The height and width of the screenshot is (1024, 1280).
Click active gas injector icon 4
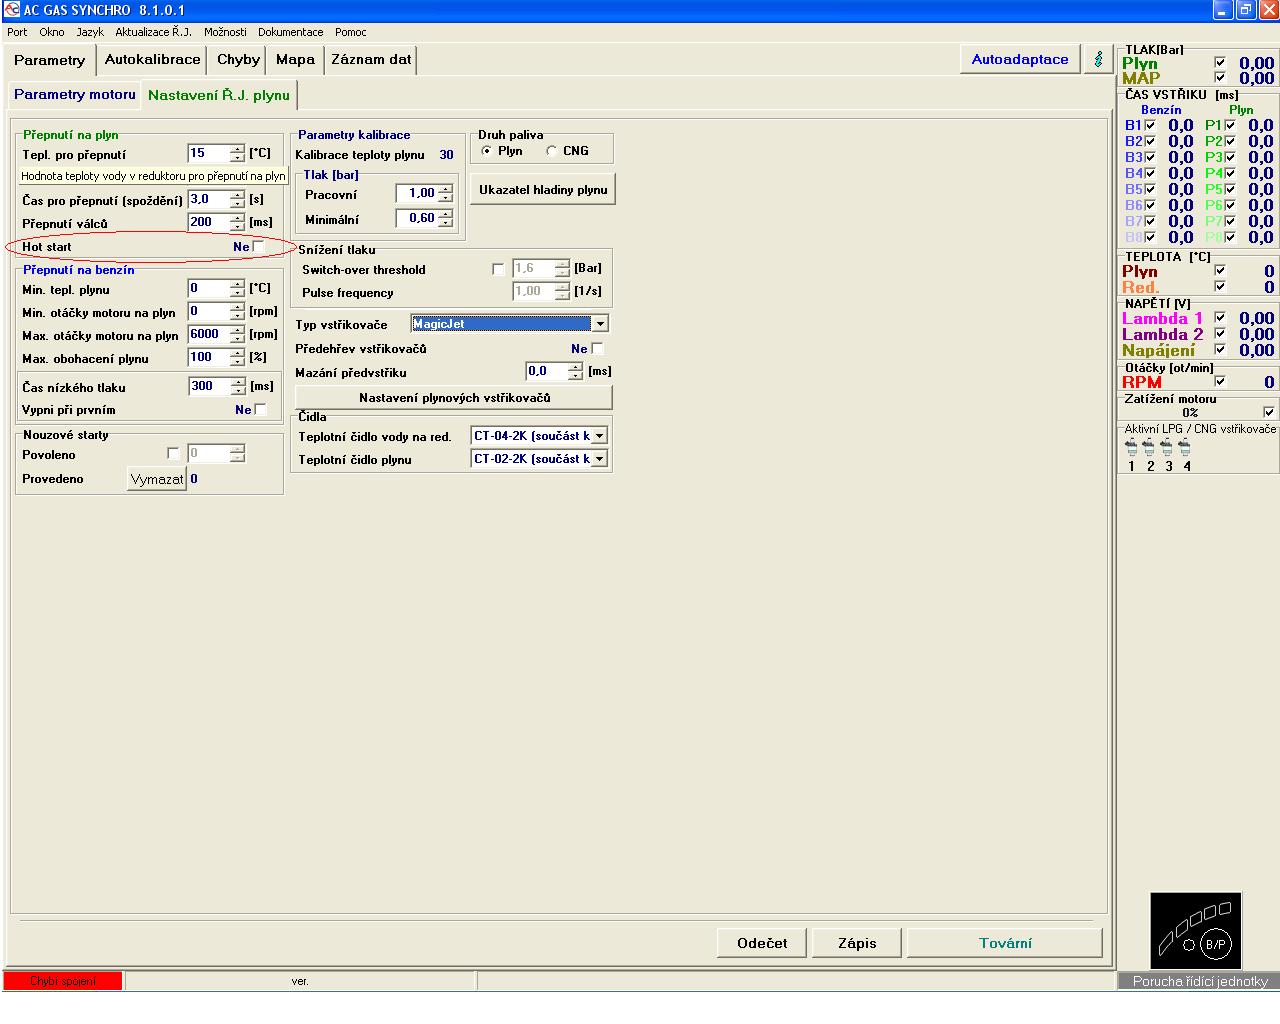coord(1185,447)
